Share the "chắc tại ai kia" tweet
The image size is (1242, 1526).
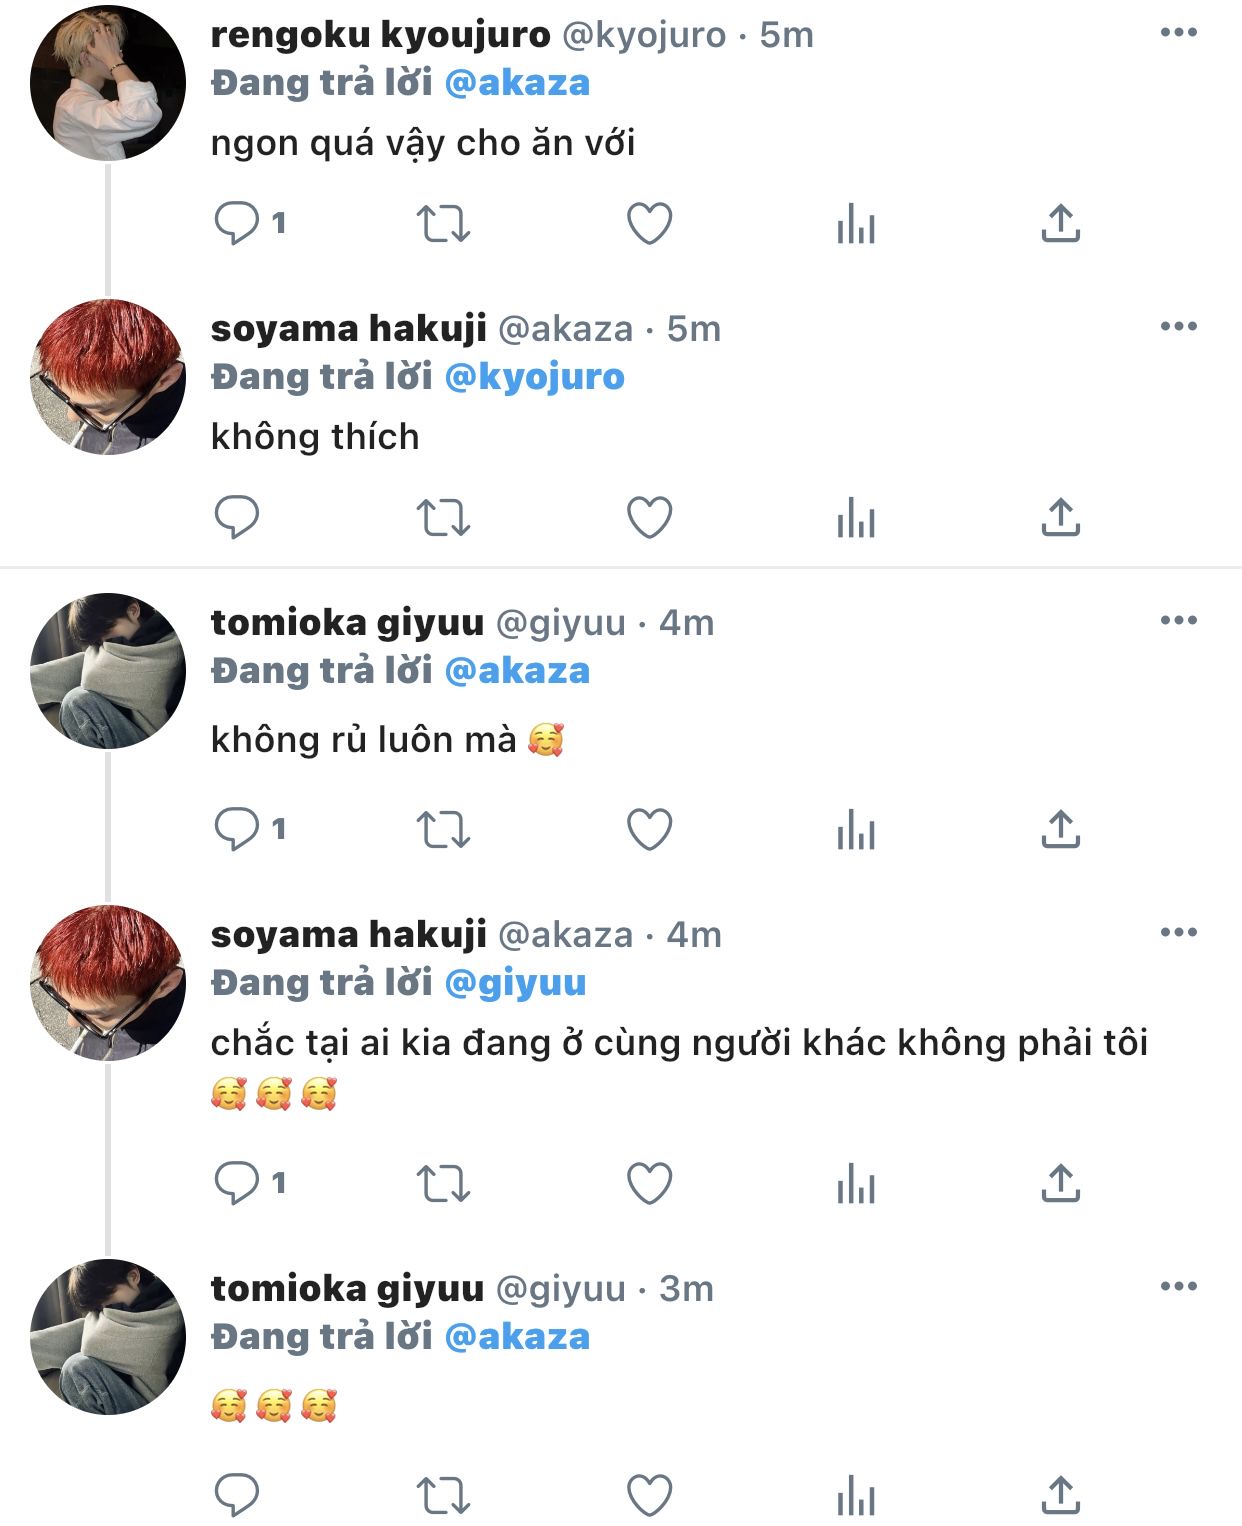coord(1060,1183)
